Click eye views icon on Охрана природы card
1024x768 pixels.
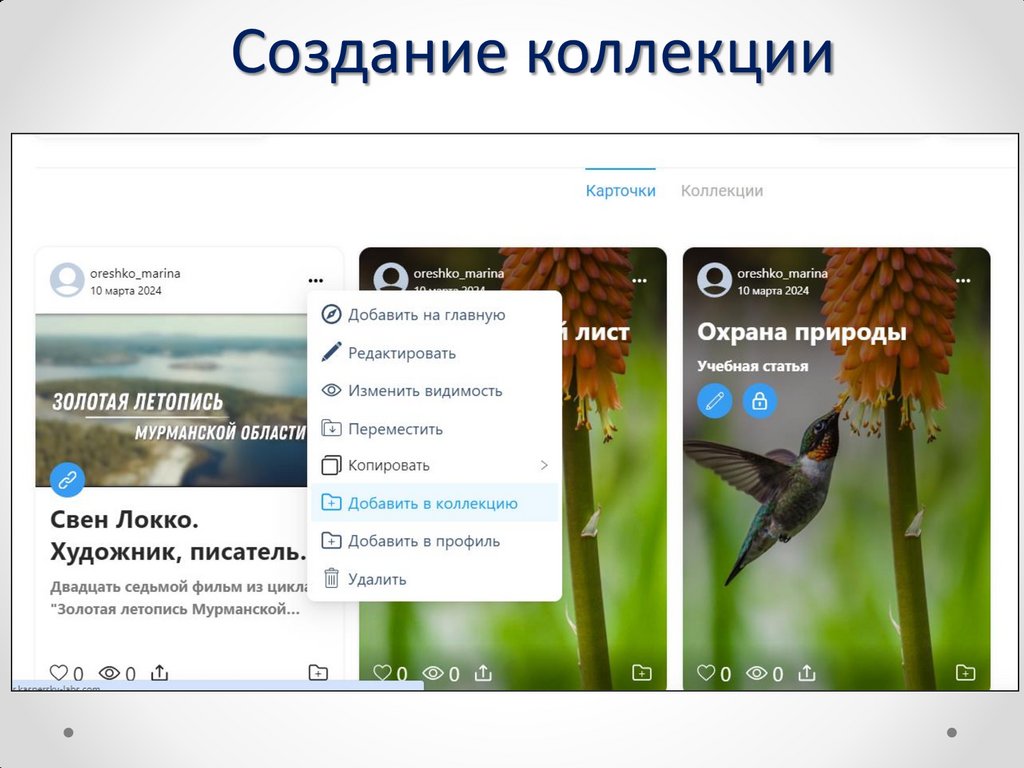point(757,673)
